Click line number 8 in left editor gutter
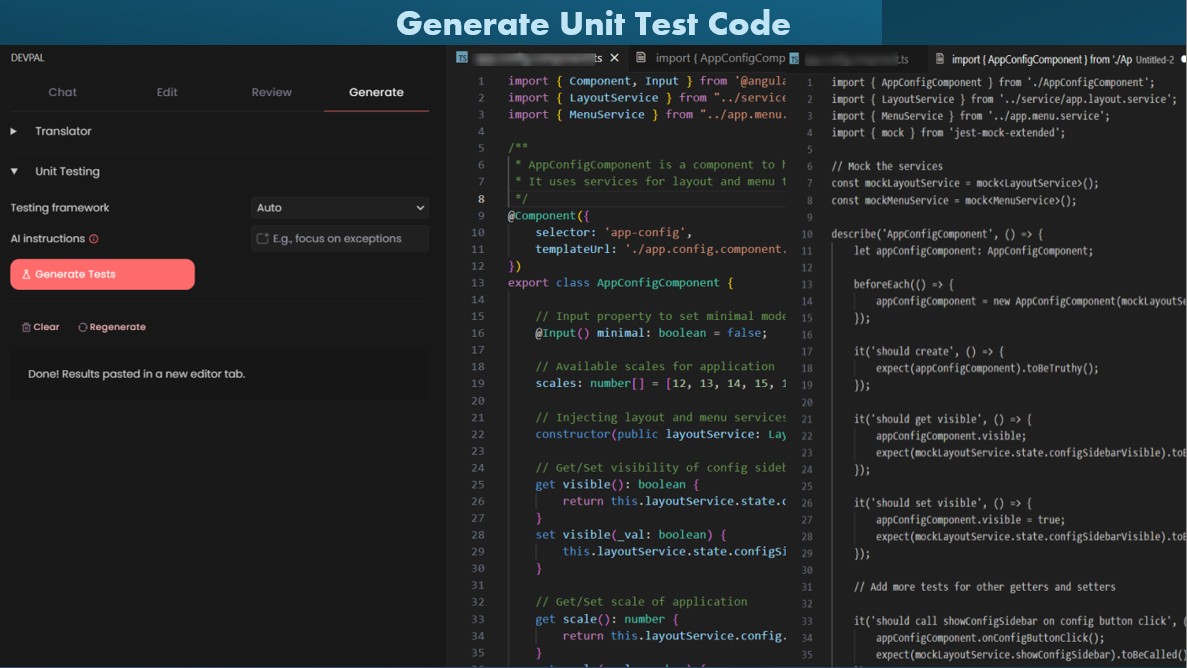Screen dimensions: 1187x668 [x=481, y=199]
